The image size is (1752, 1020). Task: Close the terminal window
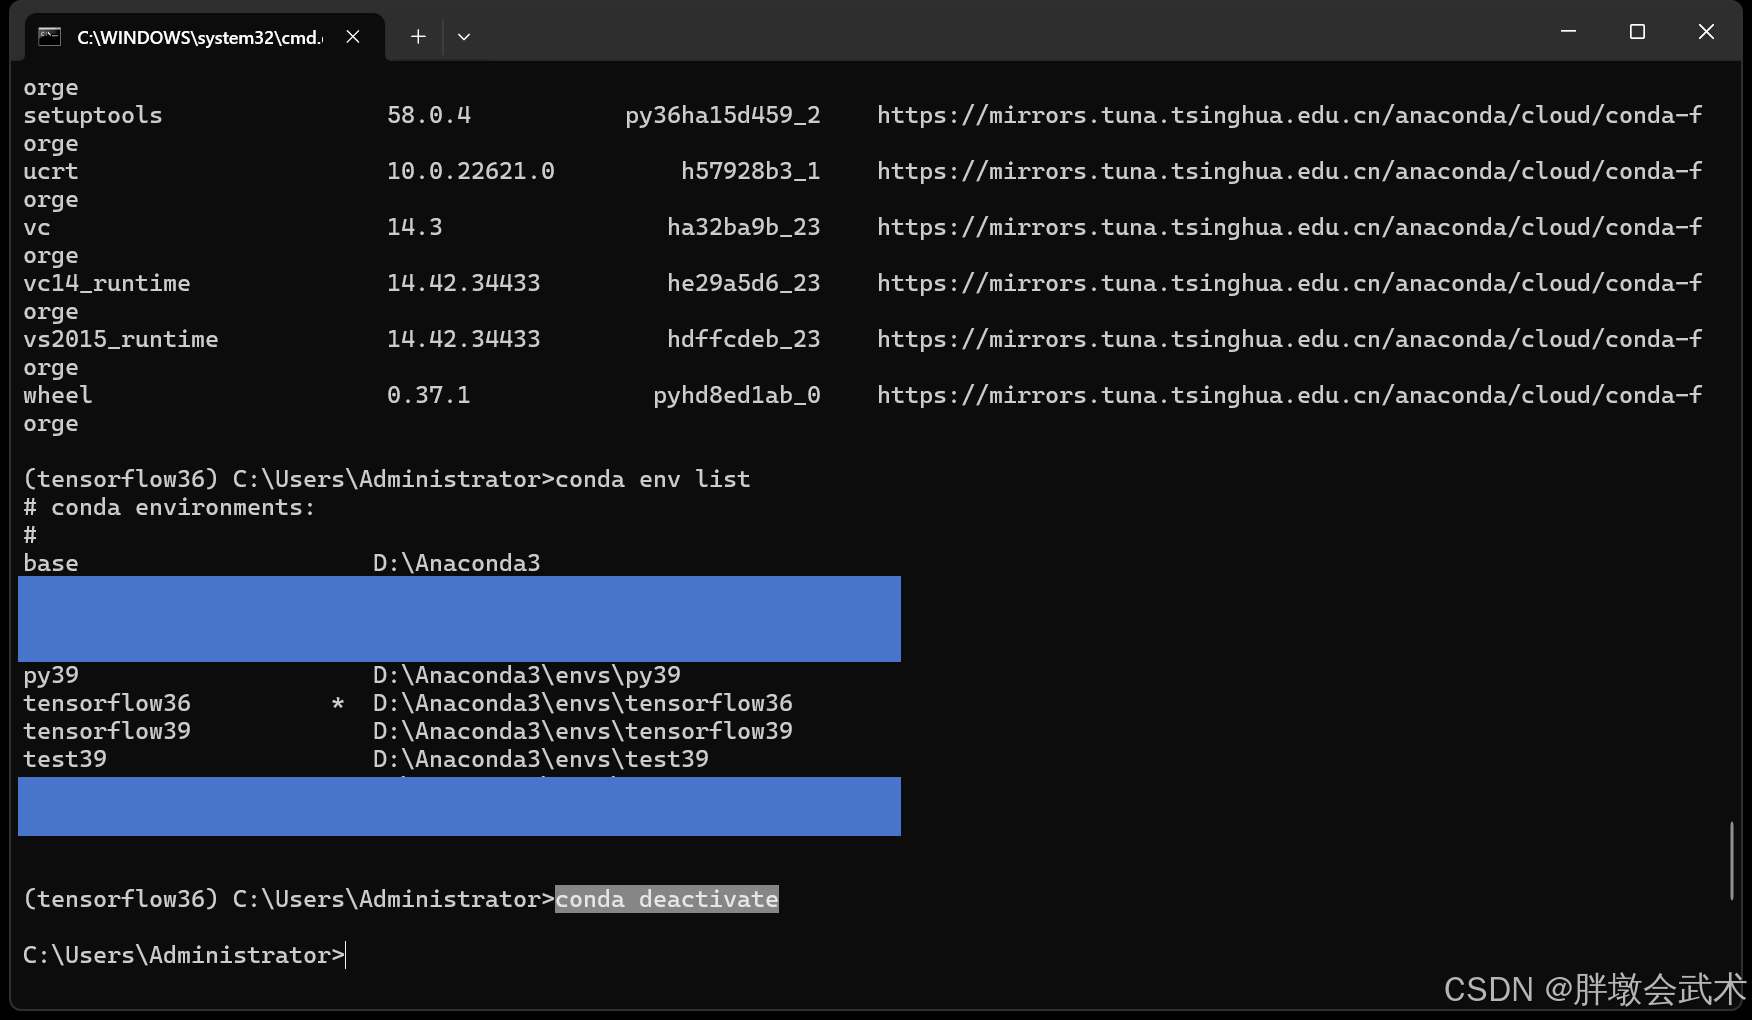click(1706, 32)
